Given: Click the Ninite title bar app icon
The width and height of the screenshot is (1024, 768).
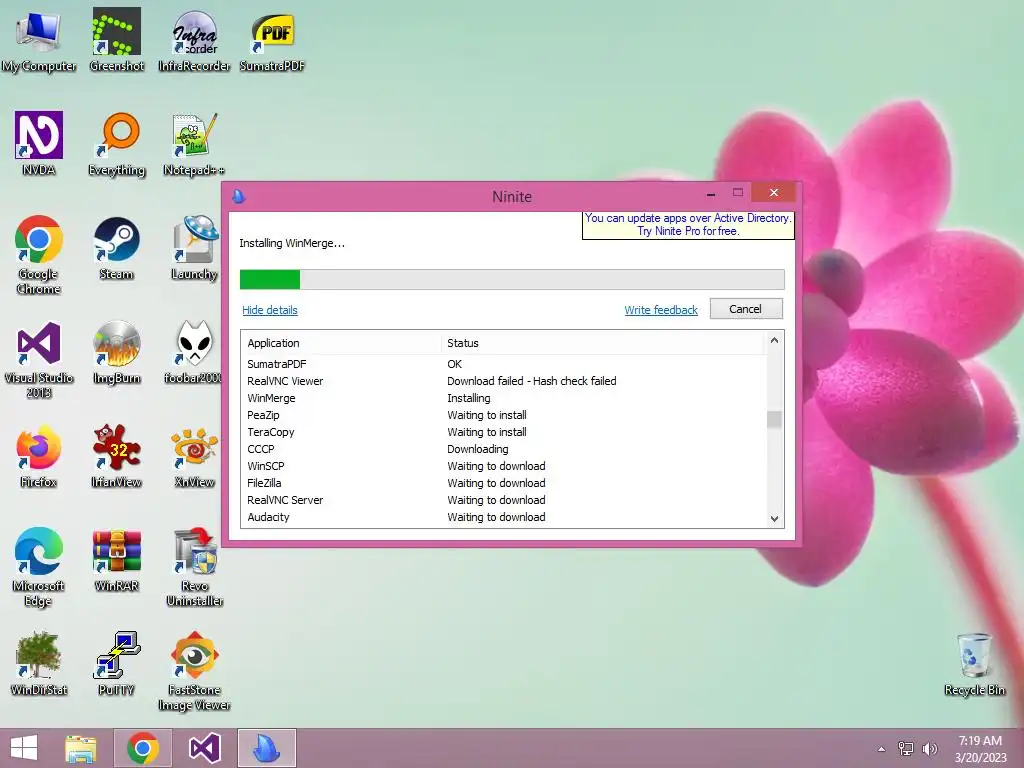Looking at the screenshot, I should (239, 196).
